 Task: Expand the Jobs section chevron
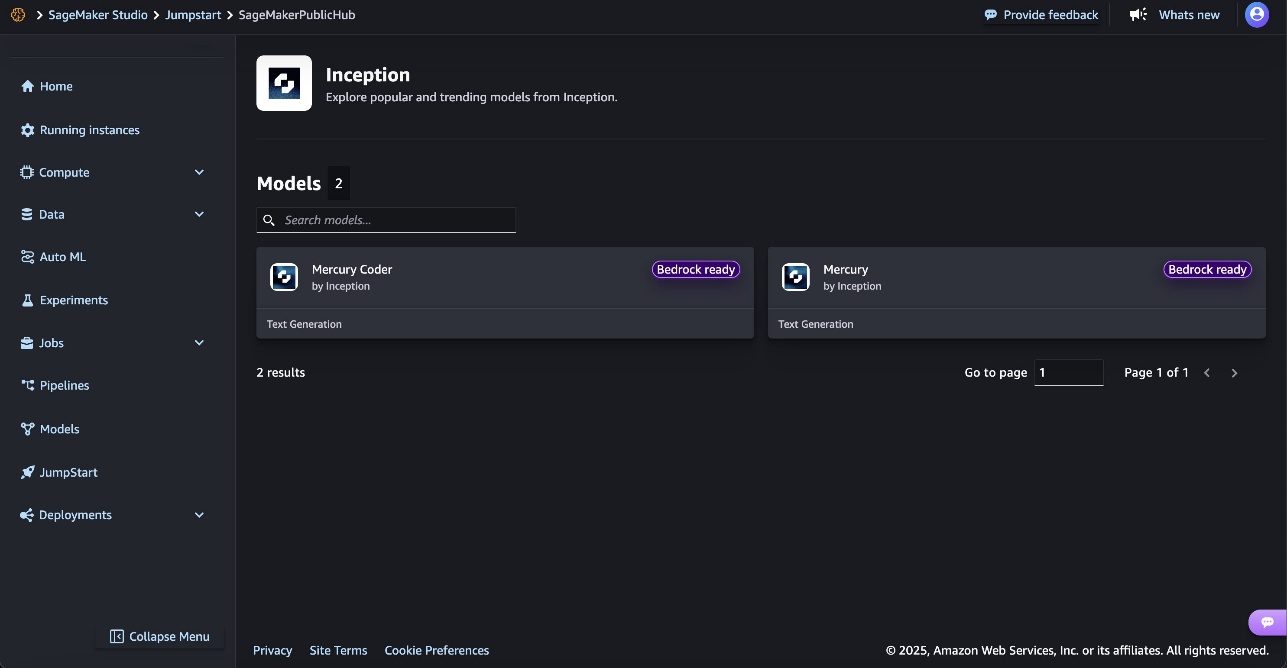(199, 343)
